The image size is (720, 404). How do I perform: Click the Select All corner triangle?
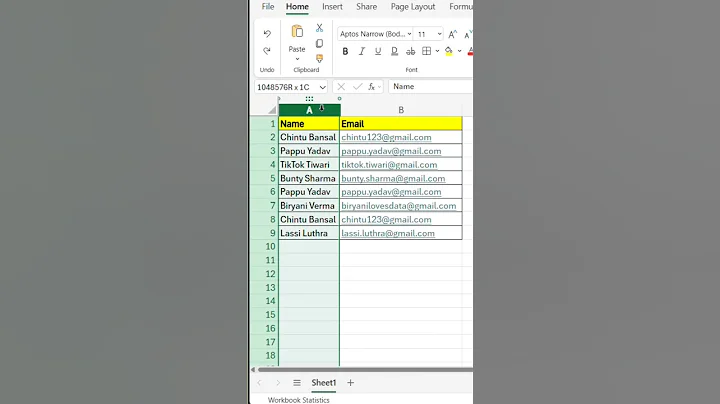pos(272,110)
